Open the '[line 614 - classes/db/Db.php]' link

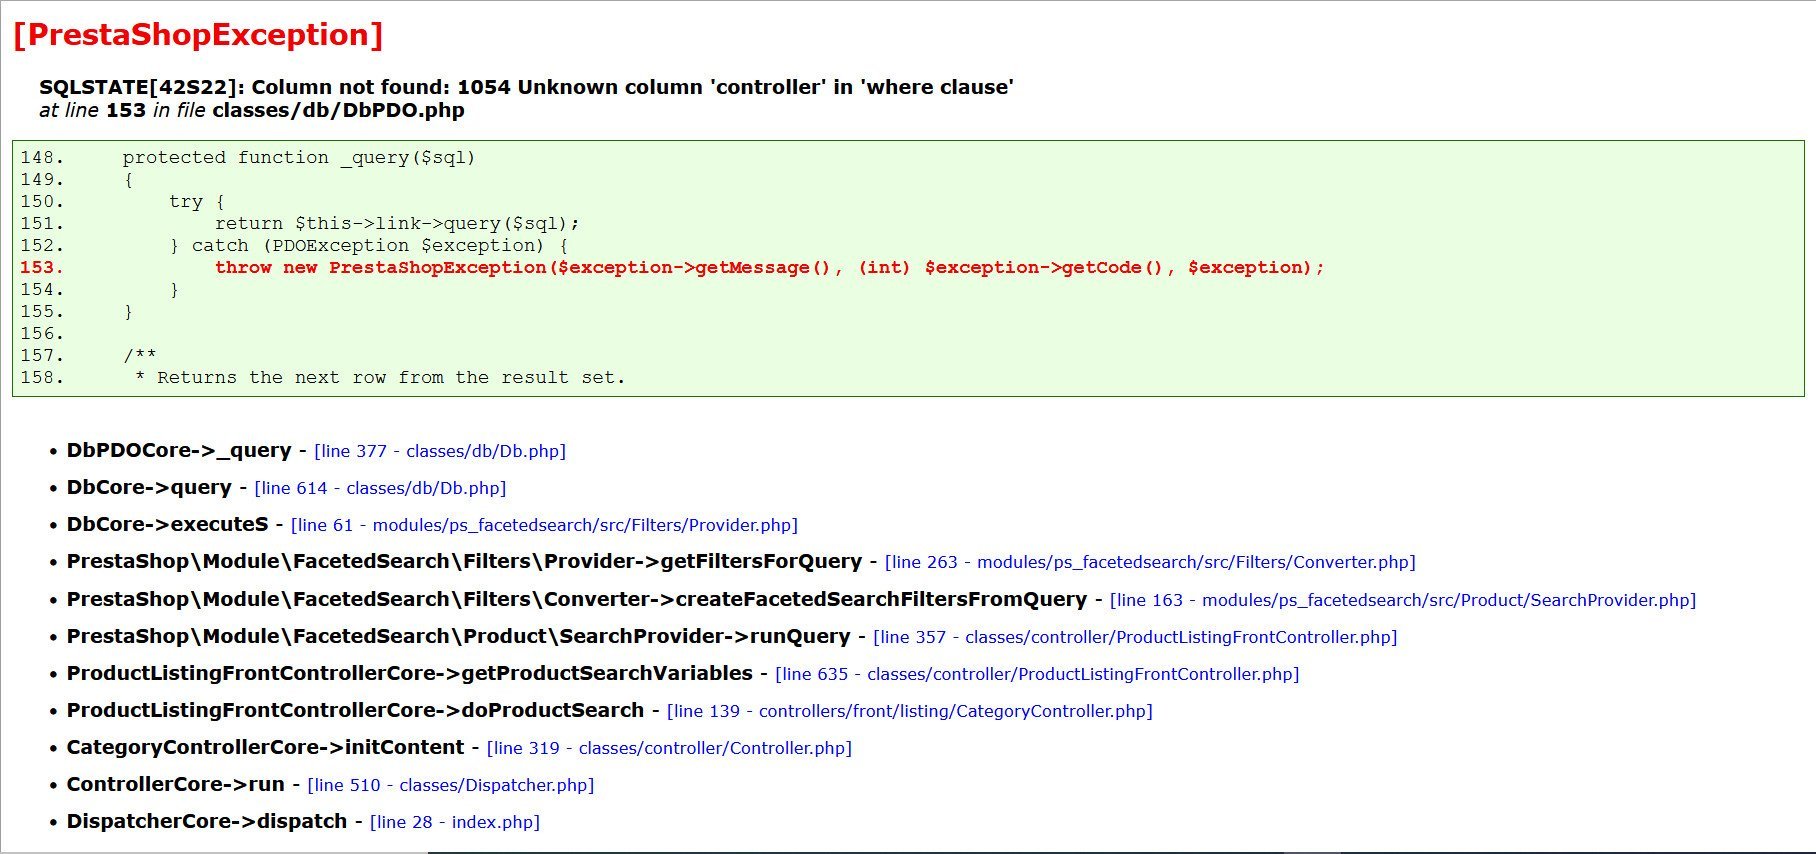pyautogui.click(x=380, y=488)
